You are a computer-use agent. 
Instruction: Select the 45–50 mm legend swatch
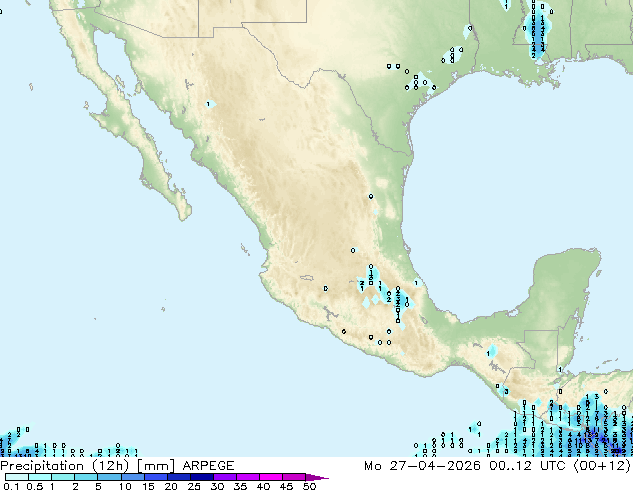(x=294, y=477)
